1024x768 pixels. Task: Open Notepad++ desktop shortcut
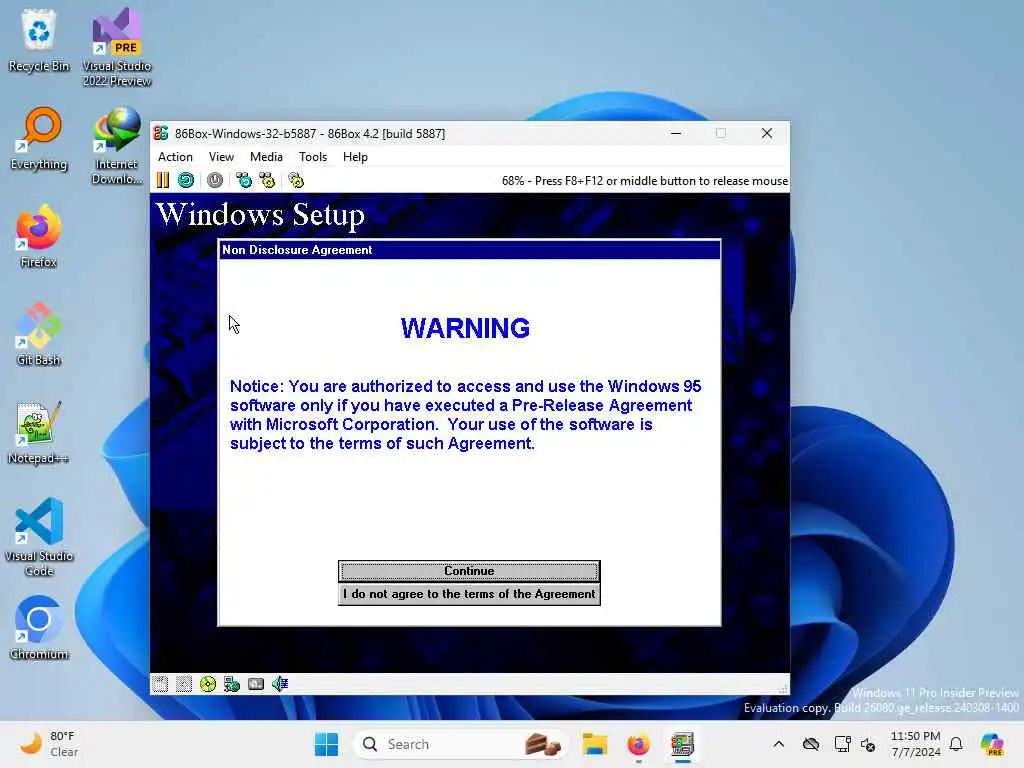39,433
